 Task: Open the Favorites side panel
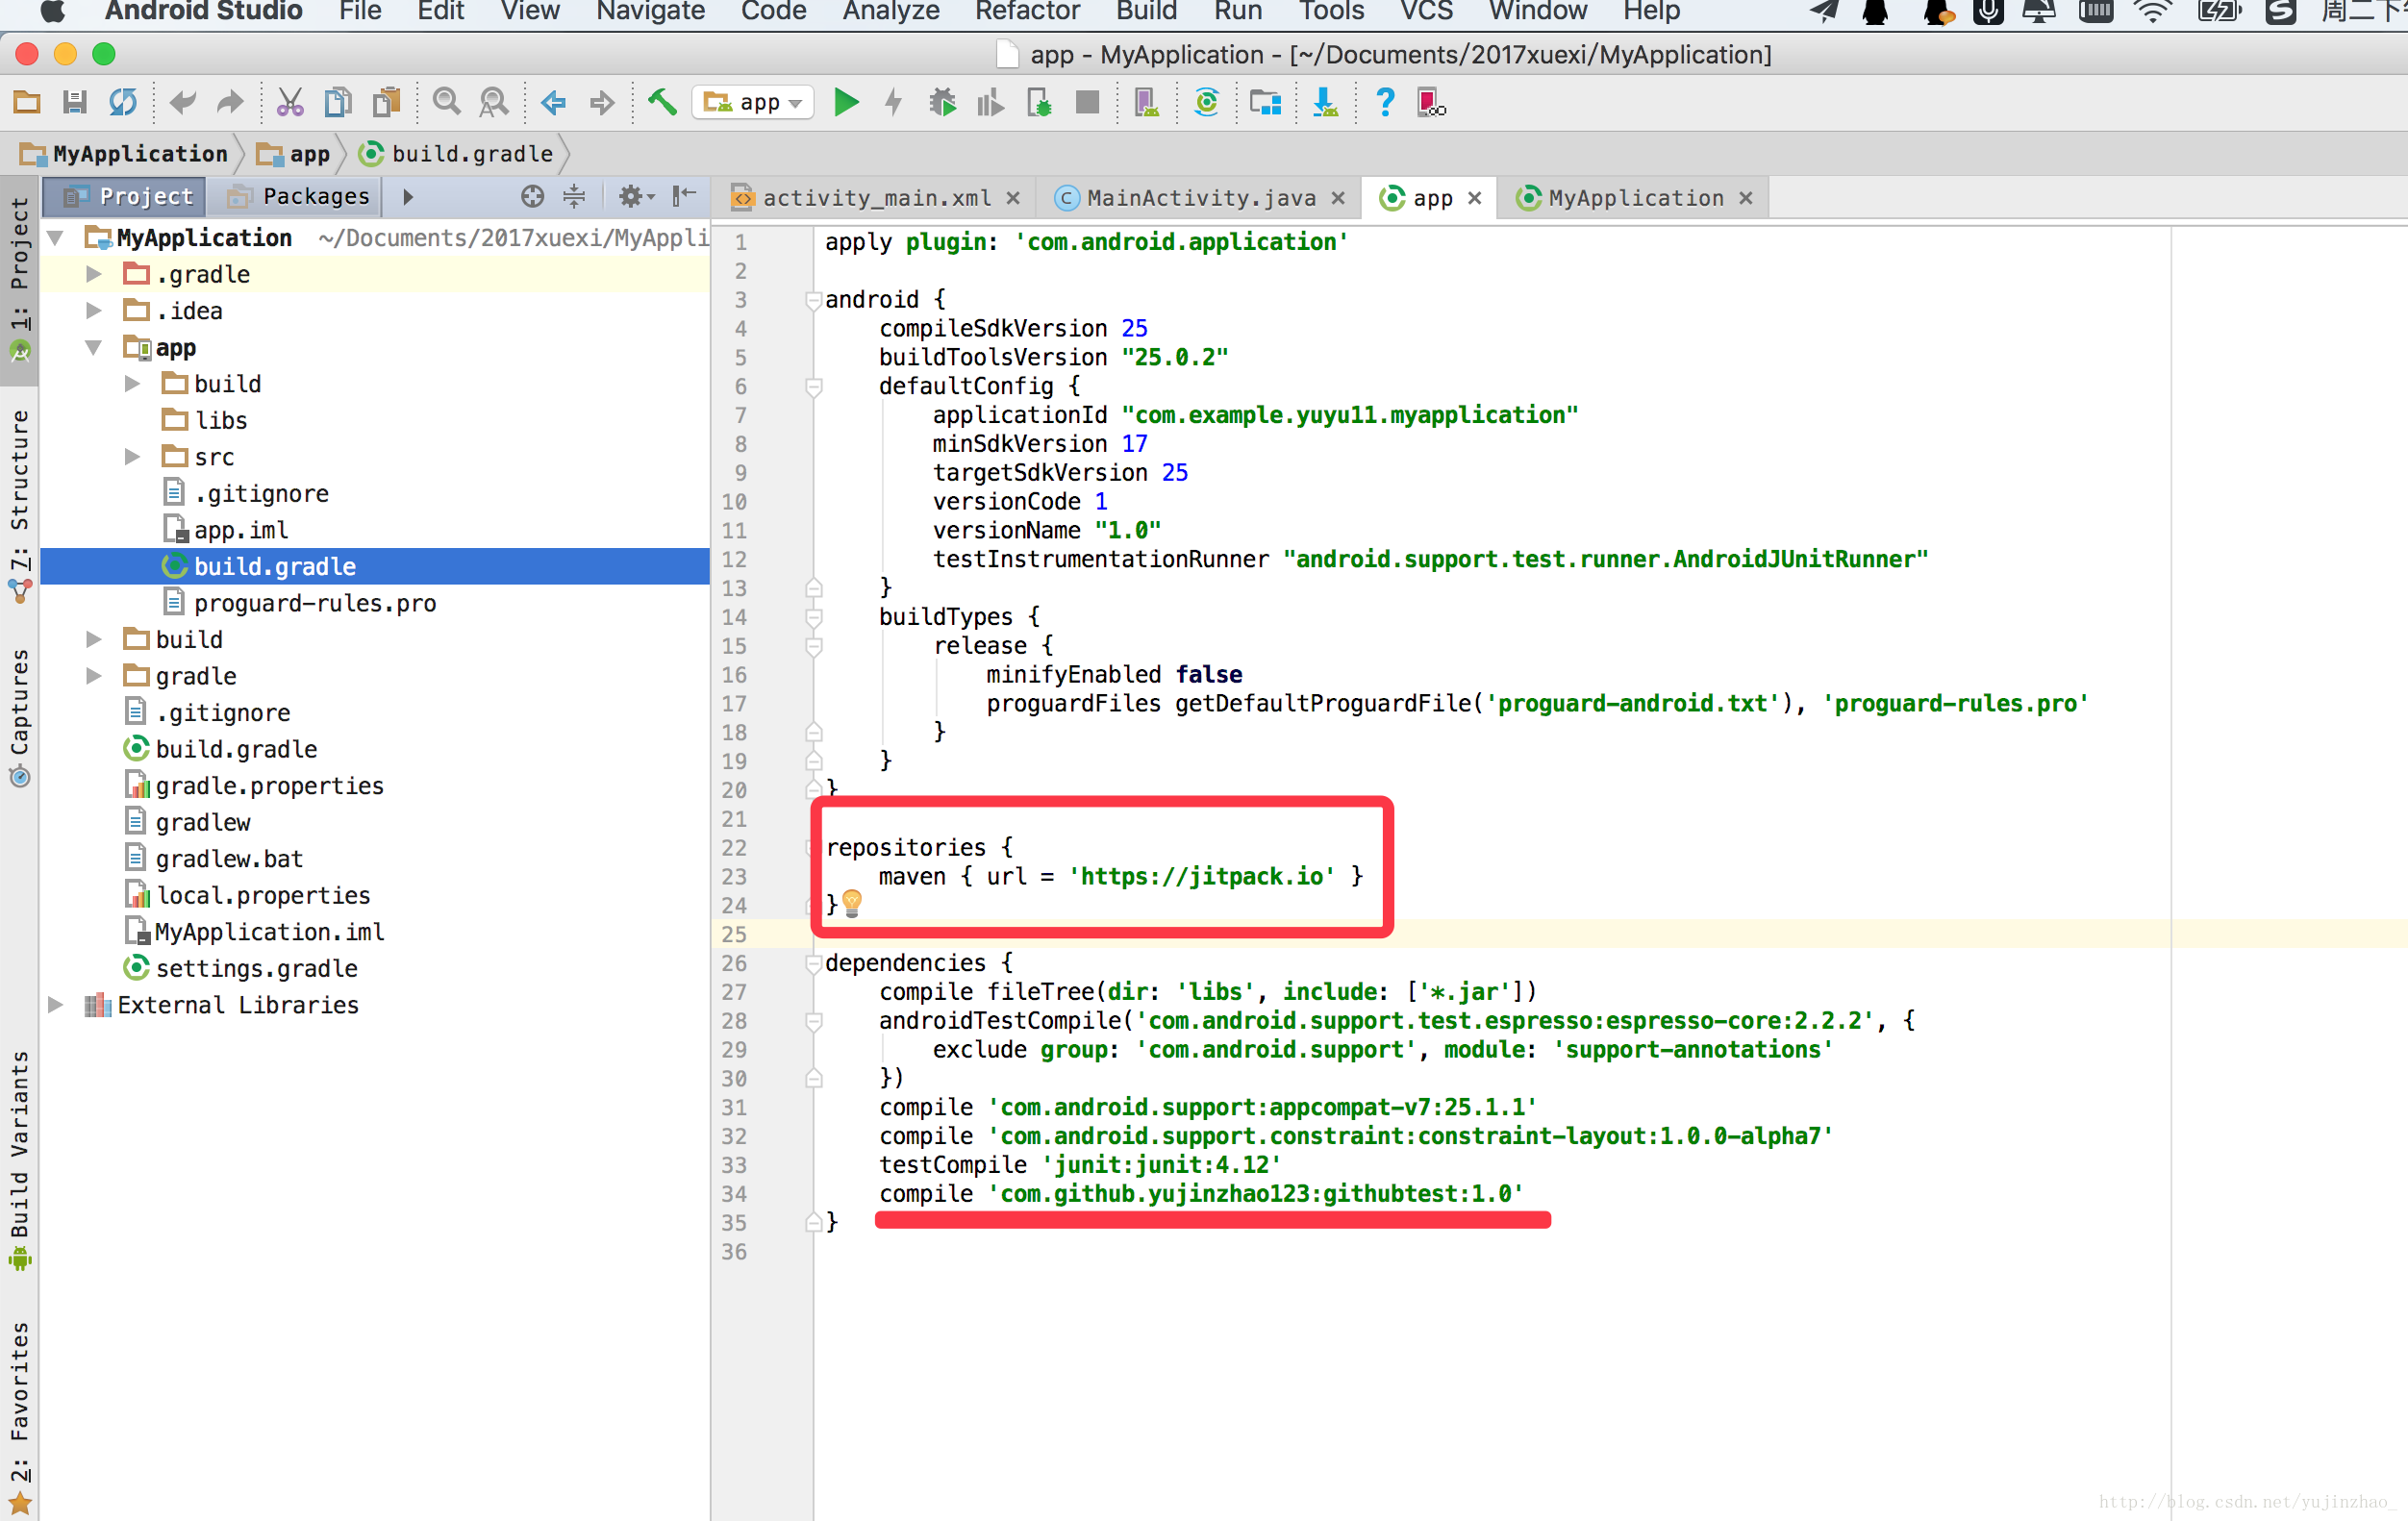pos(19,1417)
